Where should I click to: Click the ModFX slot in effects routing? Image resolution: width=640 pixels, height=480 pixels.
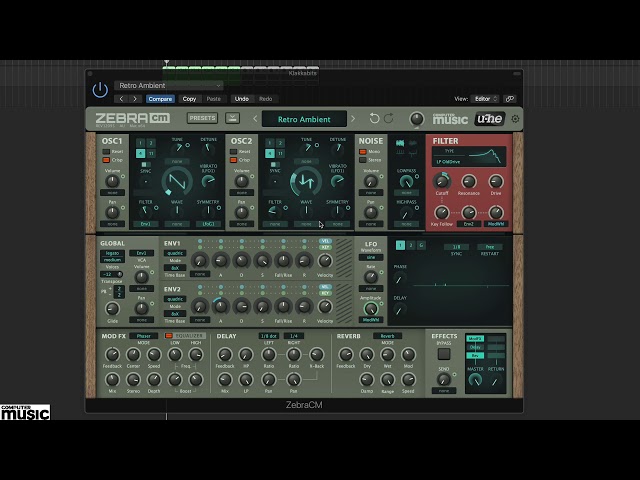coord(475,339)
